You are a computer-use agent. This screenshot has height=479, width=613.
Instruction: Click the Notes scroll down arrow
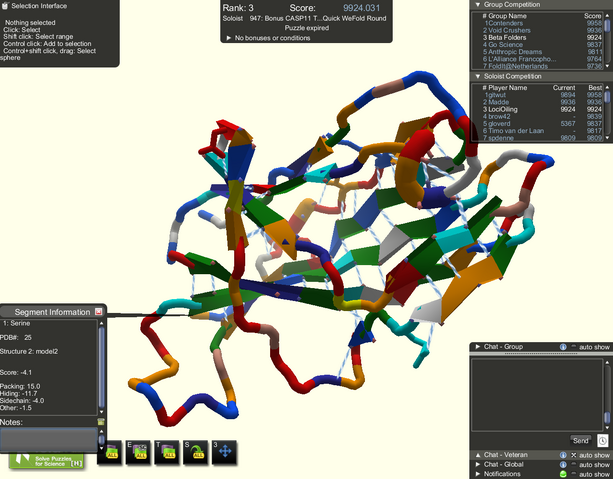pos(101,448)
